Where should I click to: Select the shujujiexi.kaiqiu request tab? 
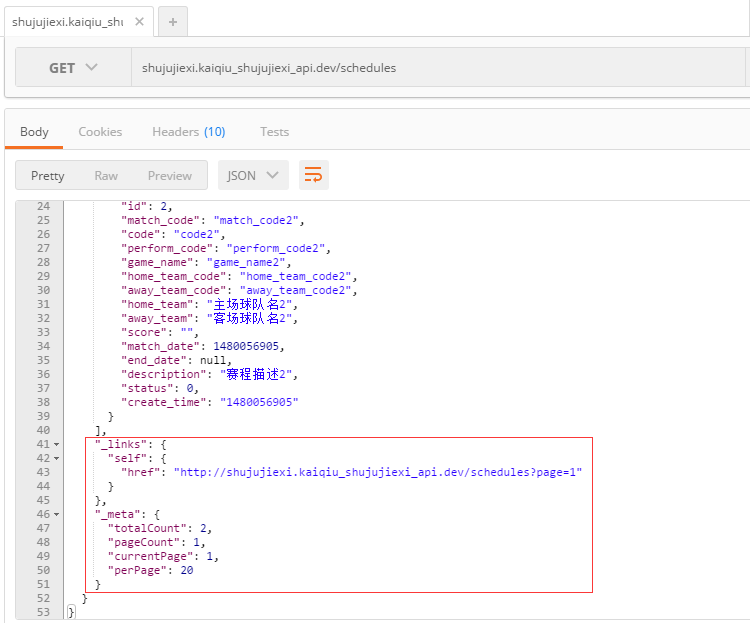66,21
